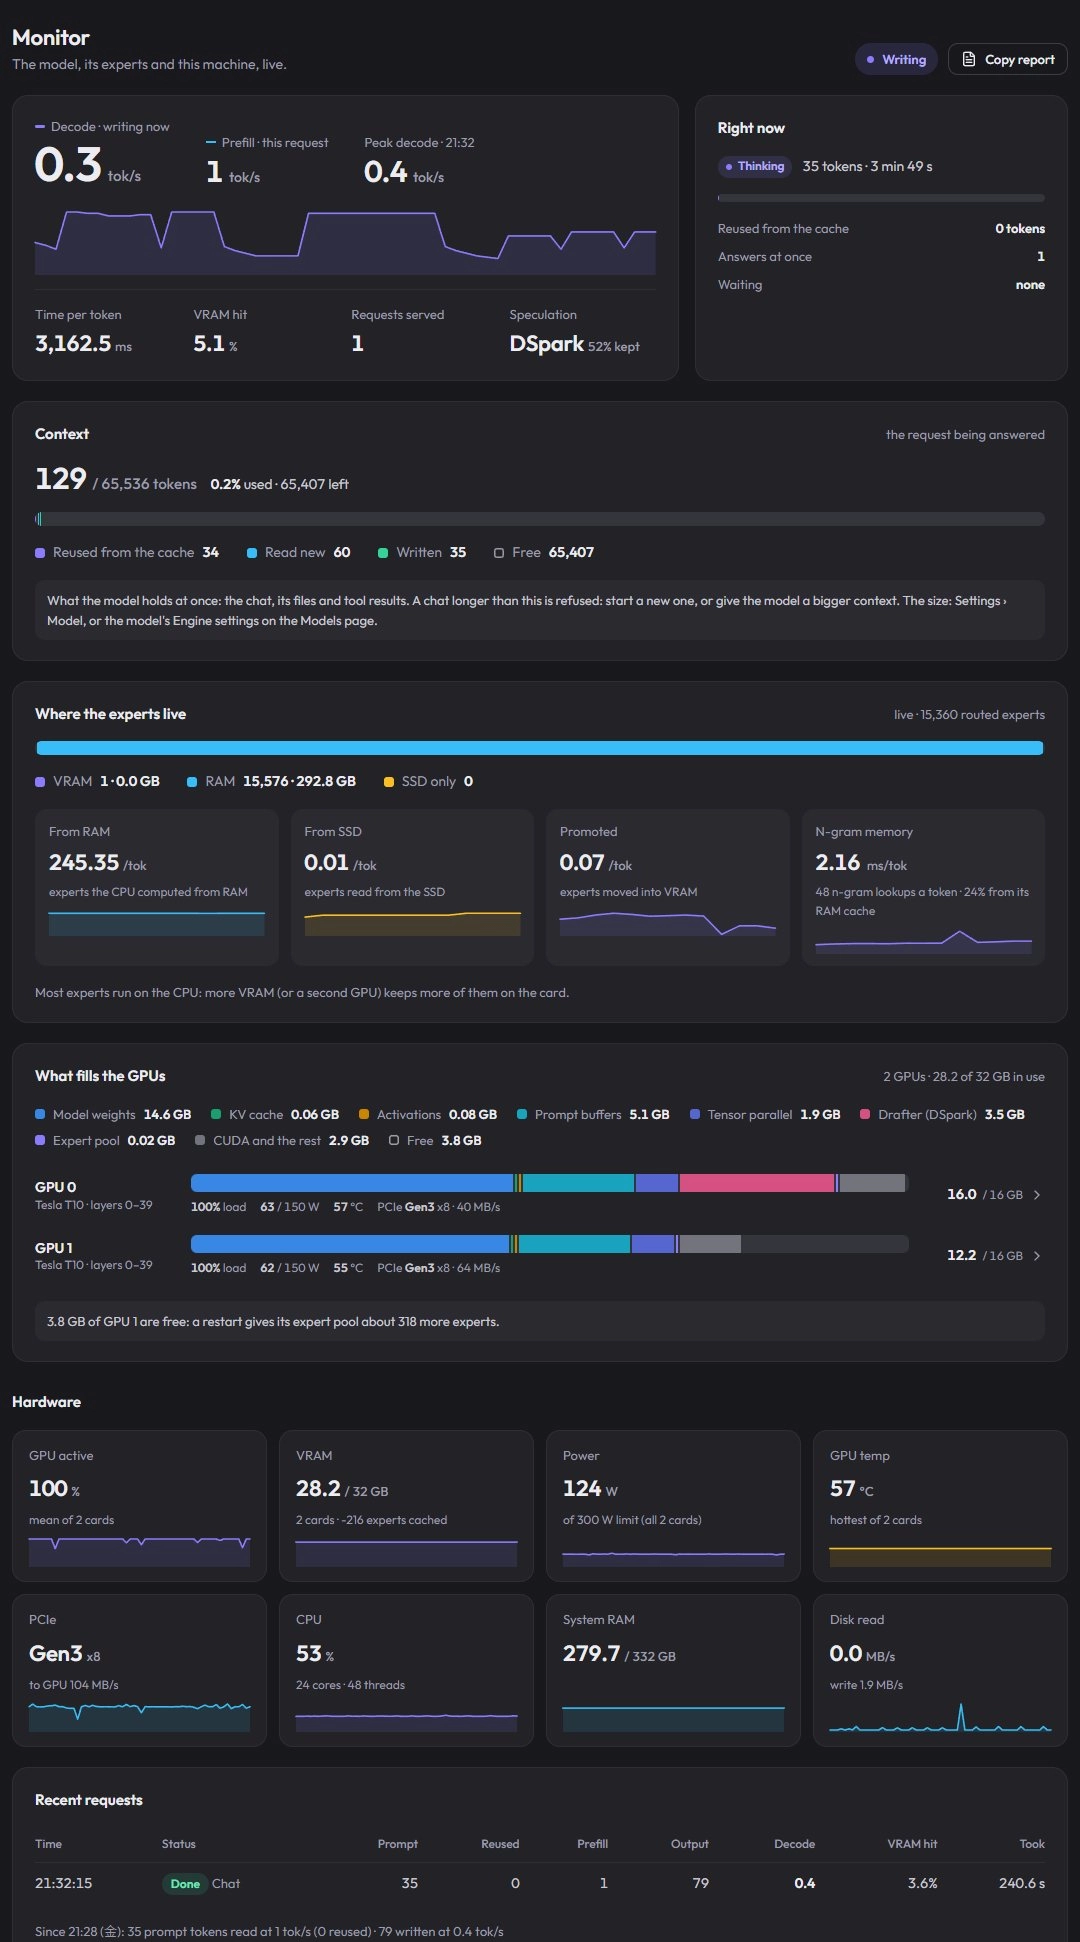
Task: Expand the GPU 0 row chevron
Action: [x=1037, y=1195]
